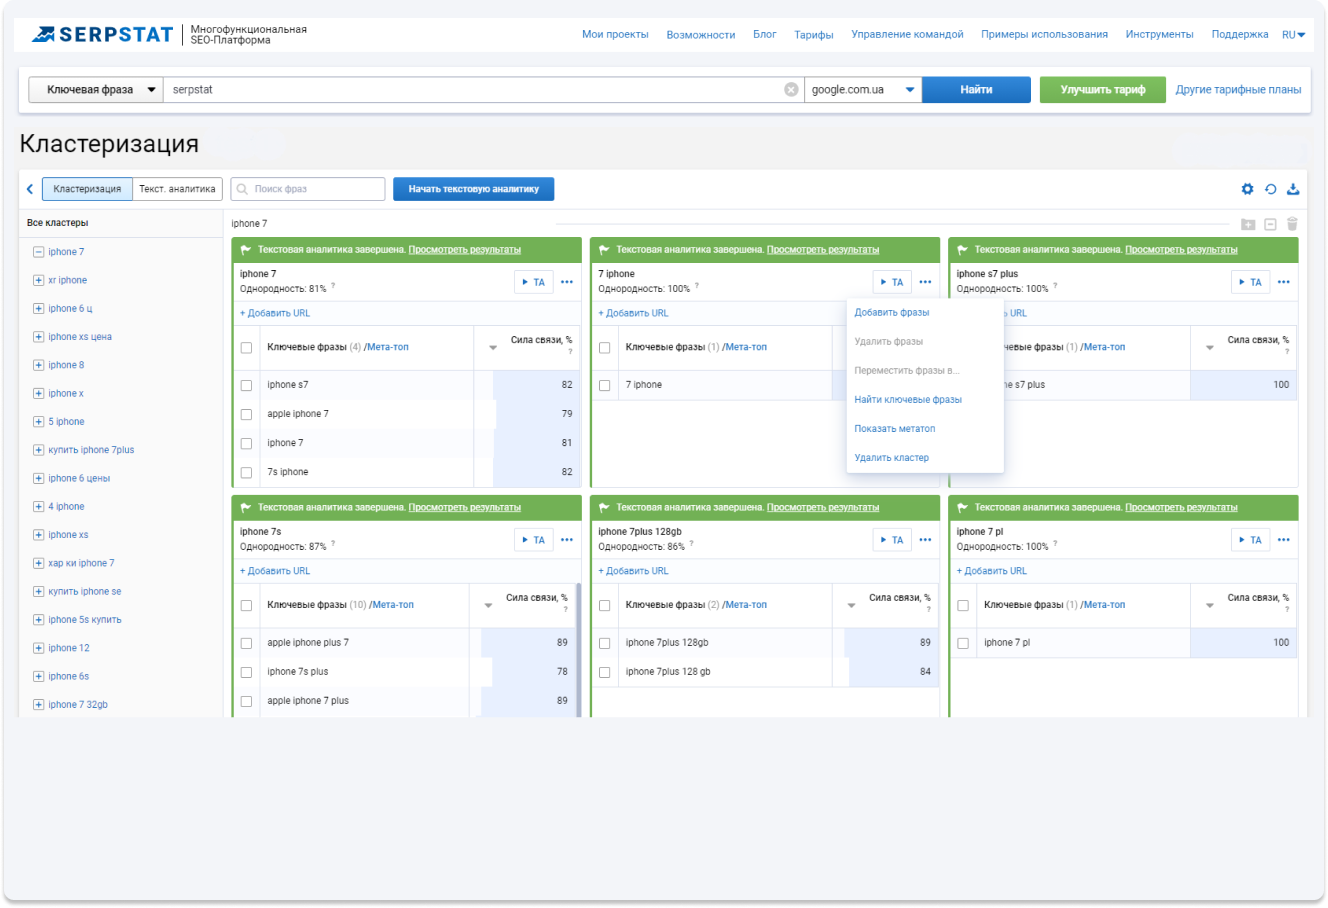Run TA for iphone s7 plus cluster

[x=1251, y=282]
